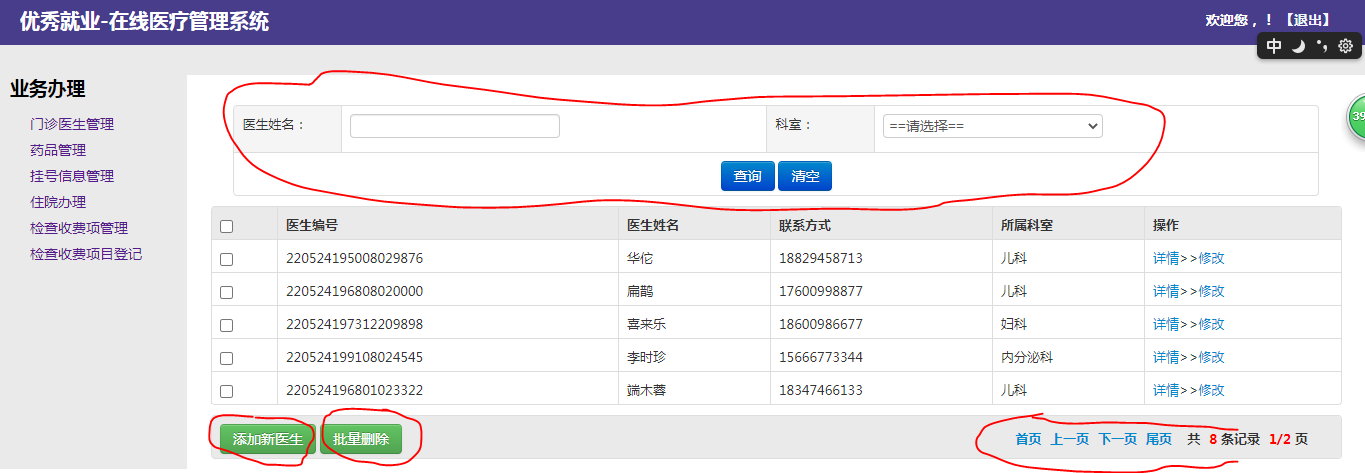Click doctor ID 220524196808020000

pos(354,291)
